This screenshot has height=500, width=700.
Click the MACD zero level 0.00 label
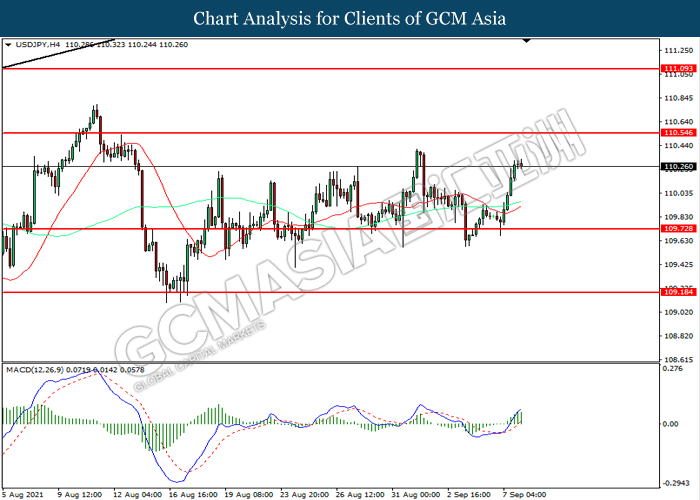point(671,424)
